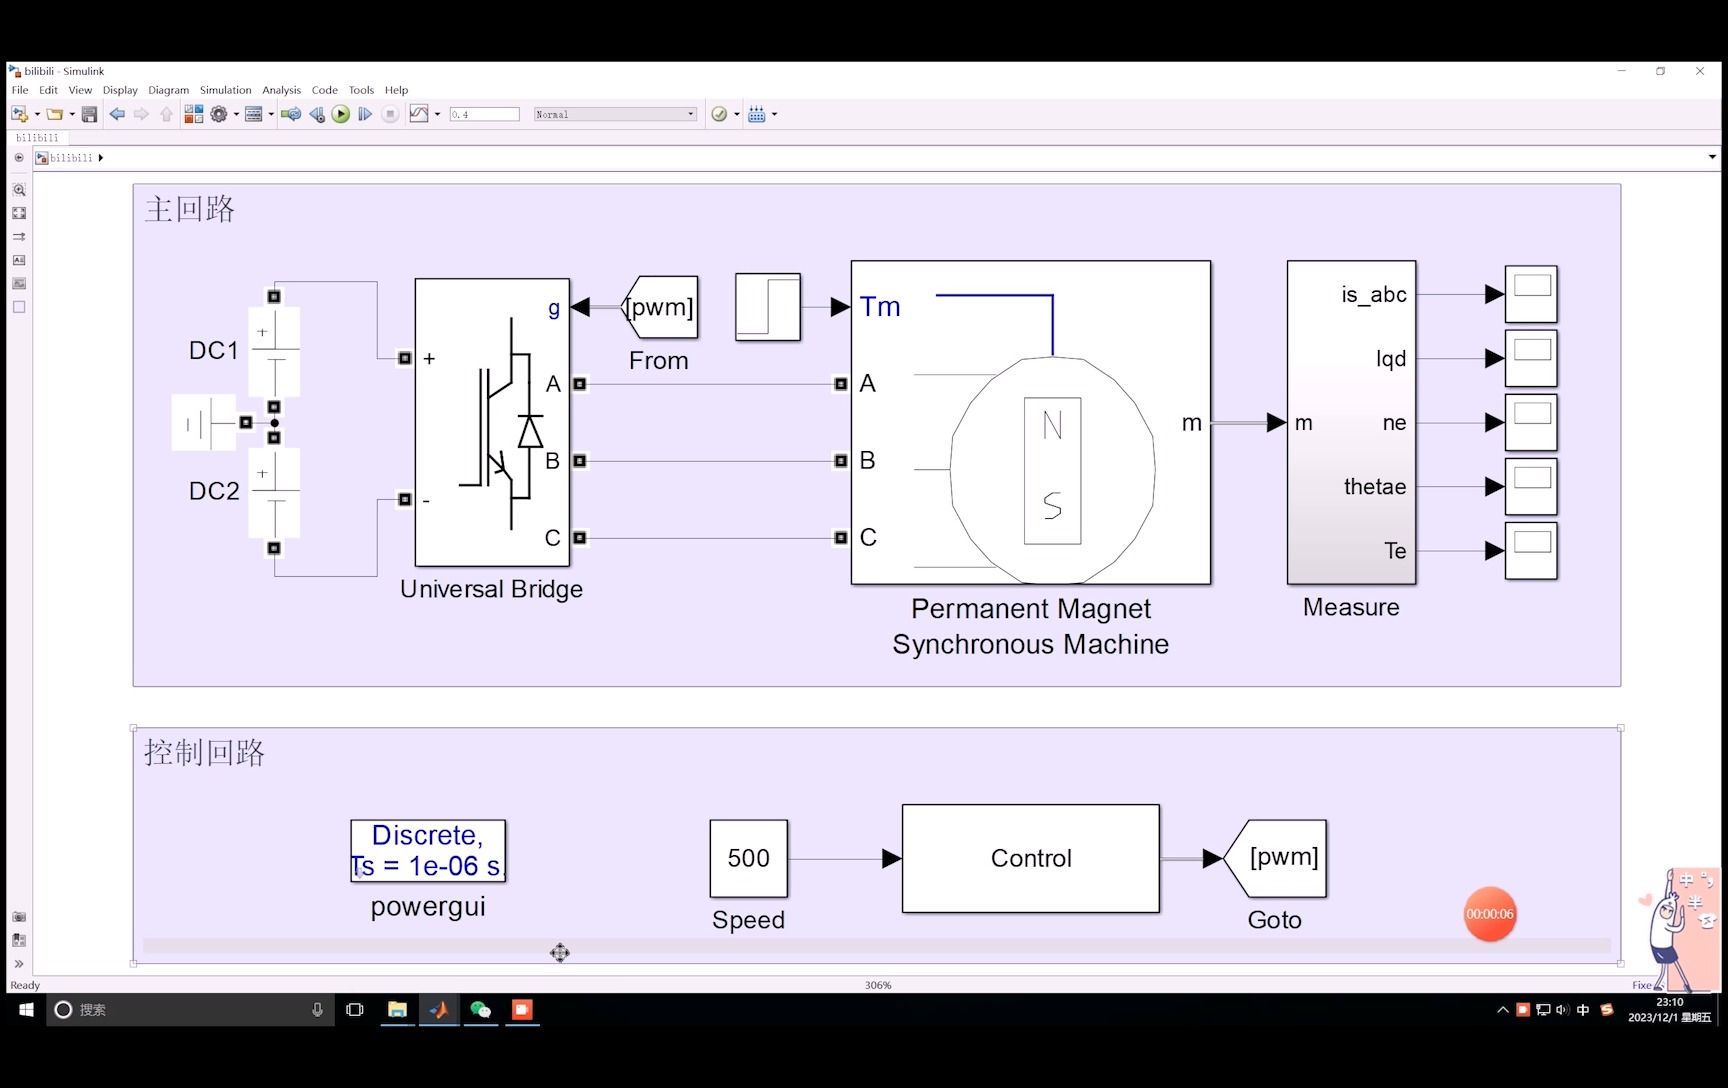Click the Stop simulation button
The width and height of the screenshot is (1728, 1088).
point(391,114)
